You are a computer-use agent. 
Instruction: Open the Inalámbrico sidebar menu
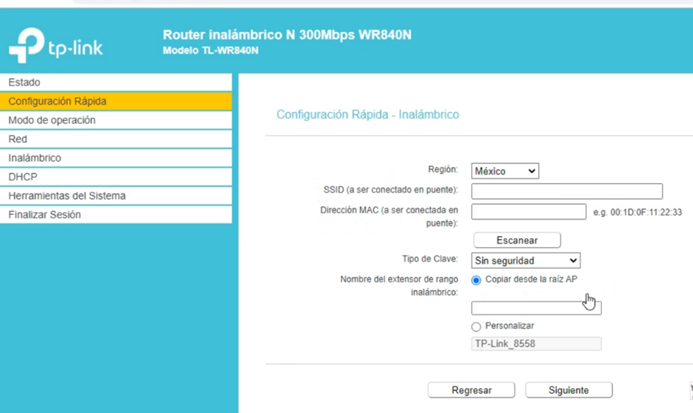116,158
